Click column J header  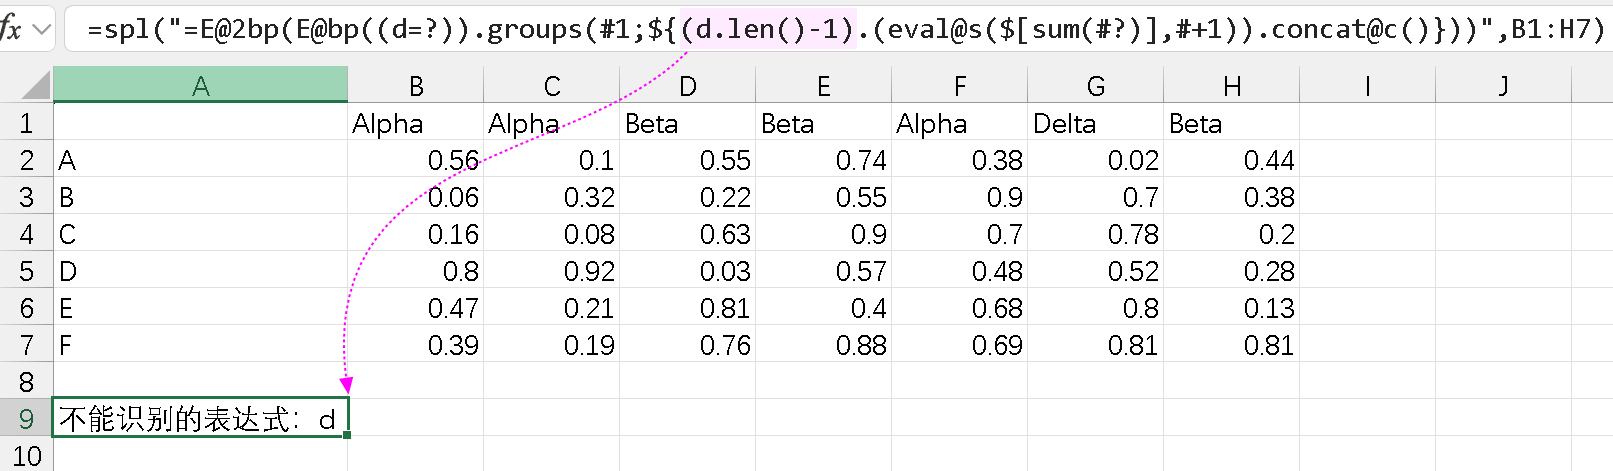coord(1503,86)
